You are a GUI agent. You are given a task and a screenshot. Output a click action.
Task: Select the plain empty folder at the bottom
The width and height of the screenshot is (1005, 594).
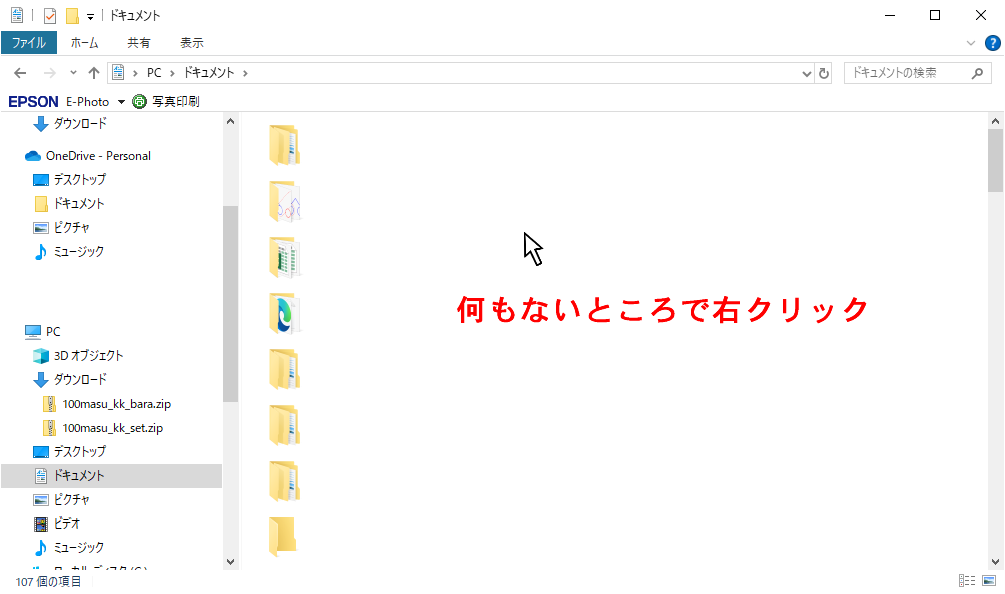click(x=282, y=536)
